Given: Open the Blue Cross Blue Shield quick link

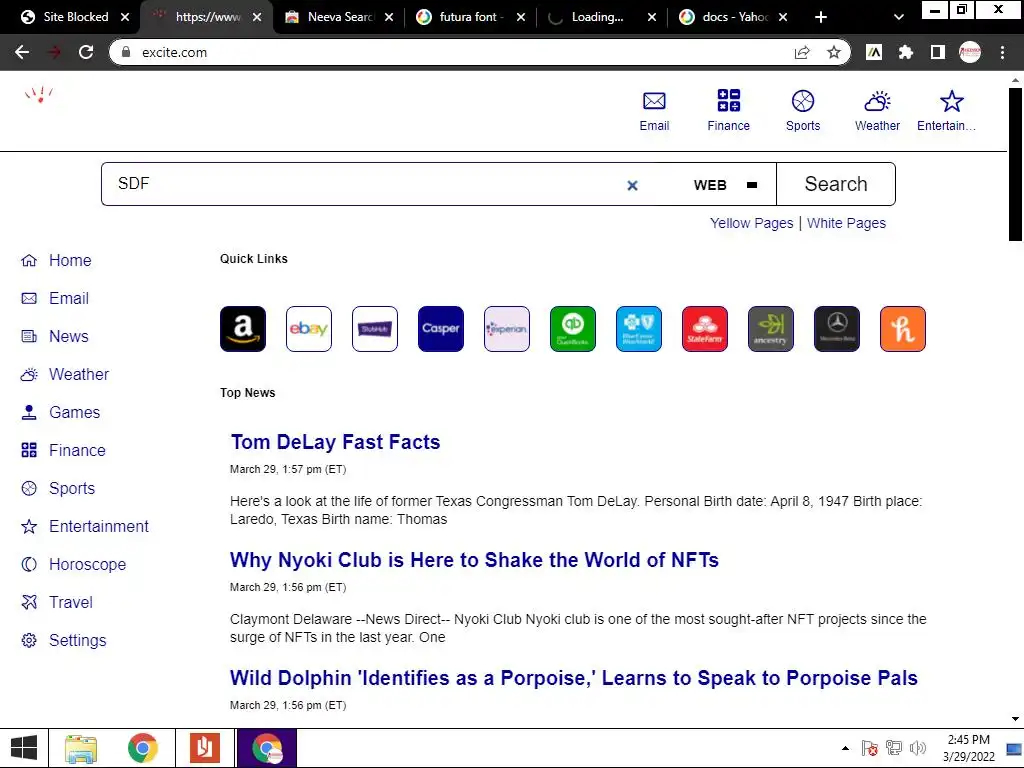Looking at the screenshot, I should tap(639, 328).
